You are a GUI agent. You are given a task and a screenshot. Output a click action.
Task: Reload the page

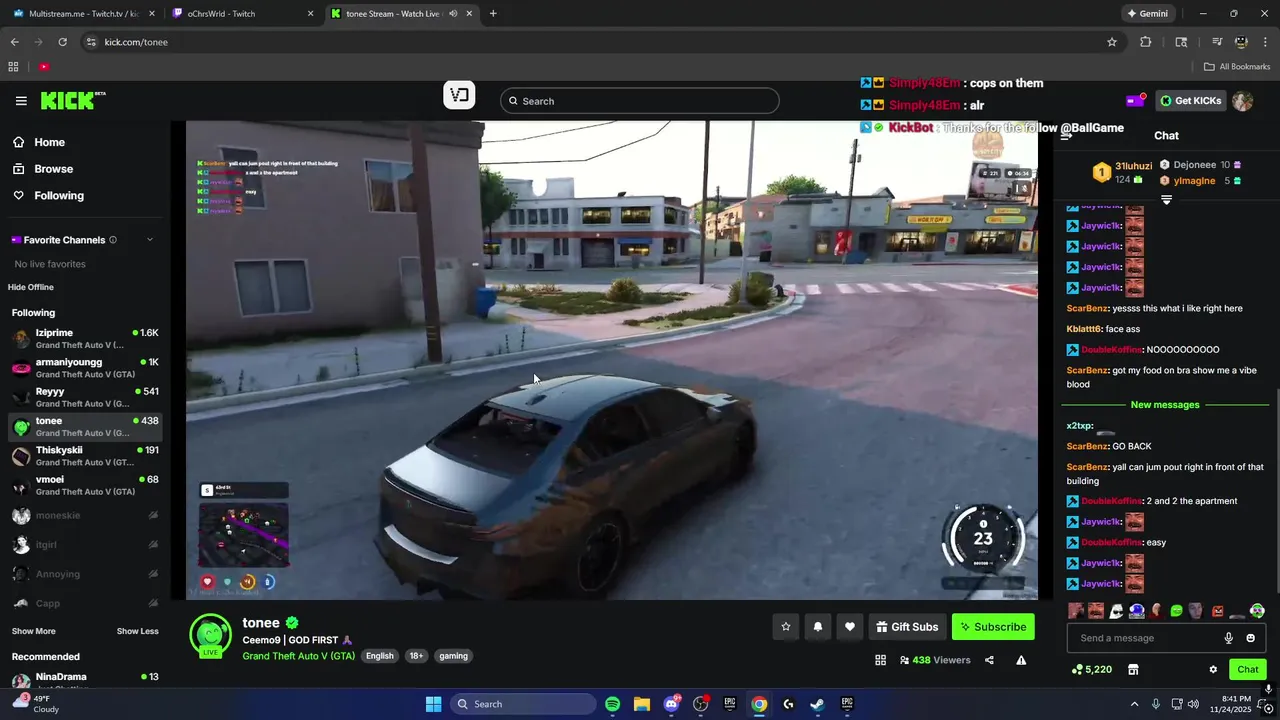(x=62, y=42)
